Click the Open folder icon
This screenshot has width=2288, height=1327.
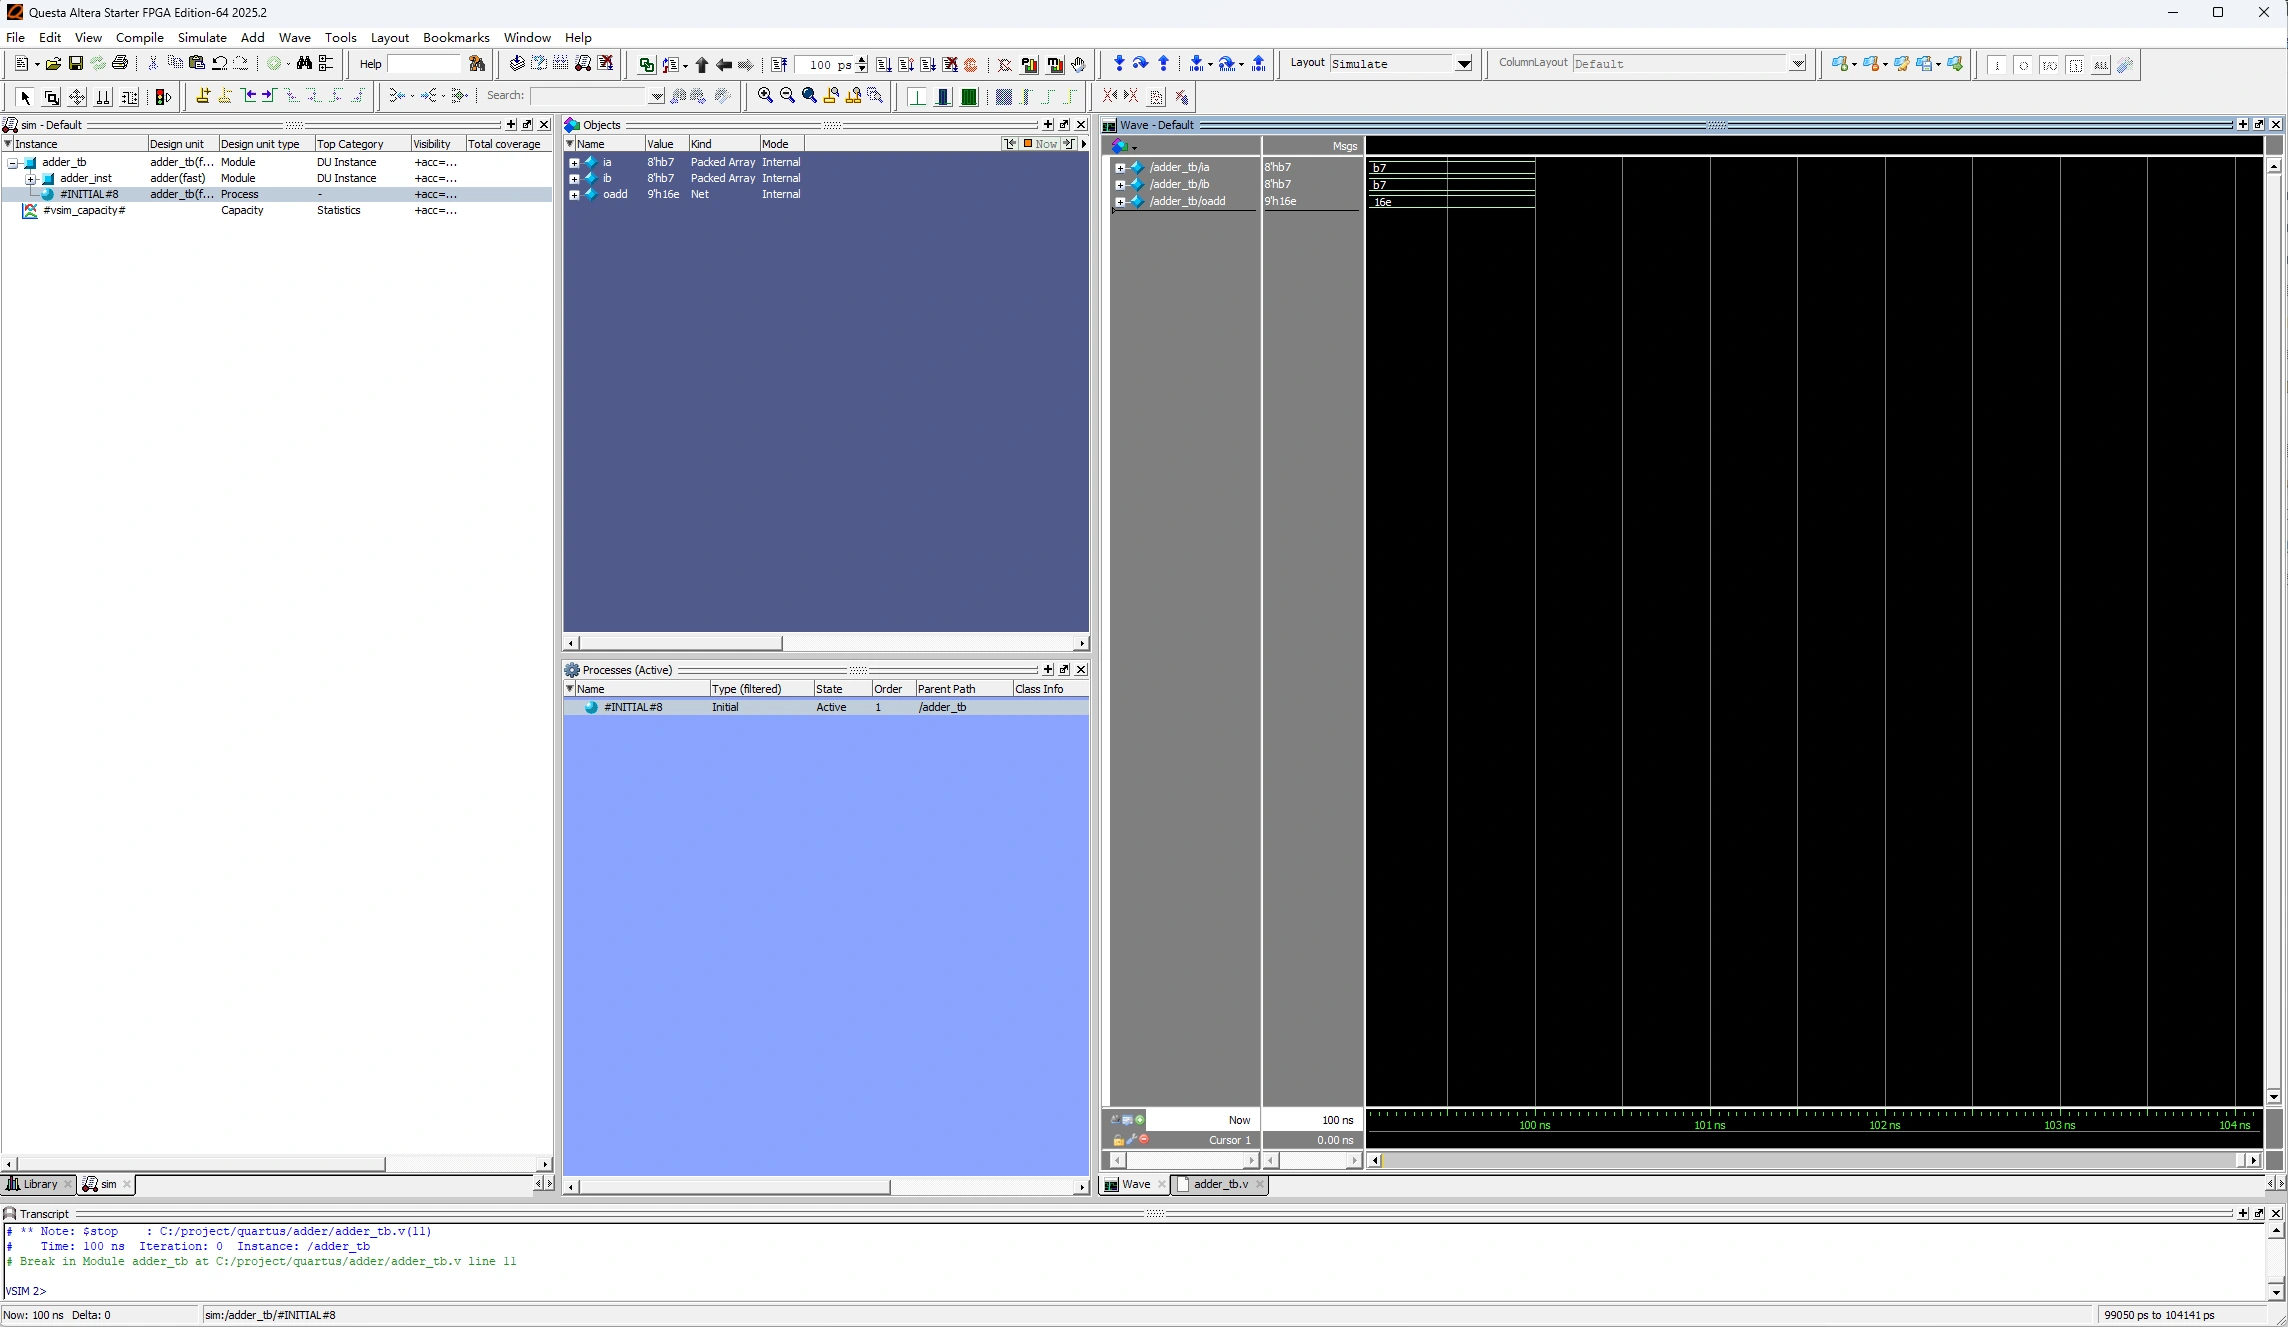(53, 64)
